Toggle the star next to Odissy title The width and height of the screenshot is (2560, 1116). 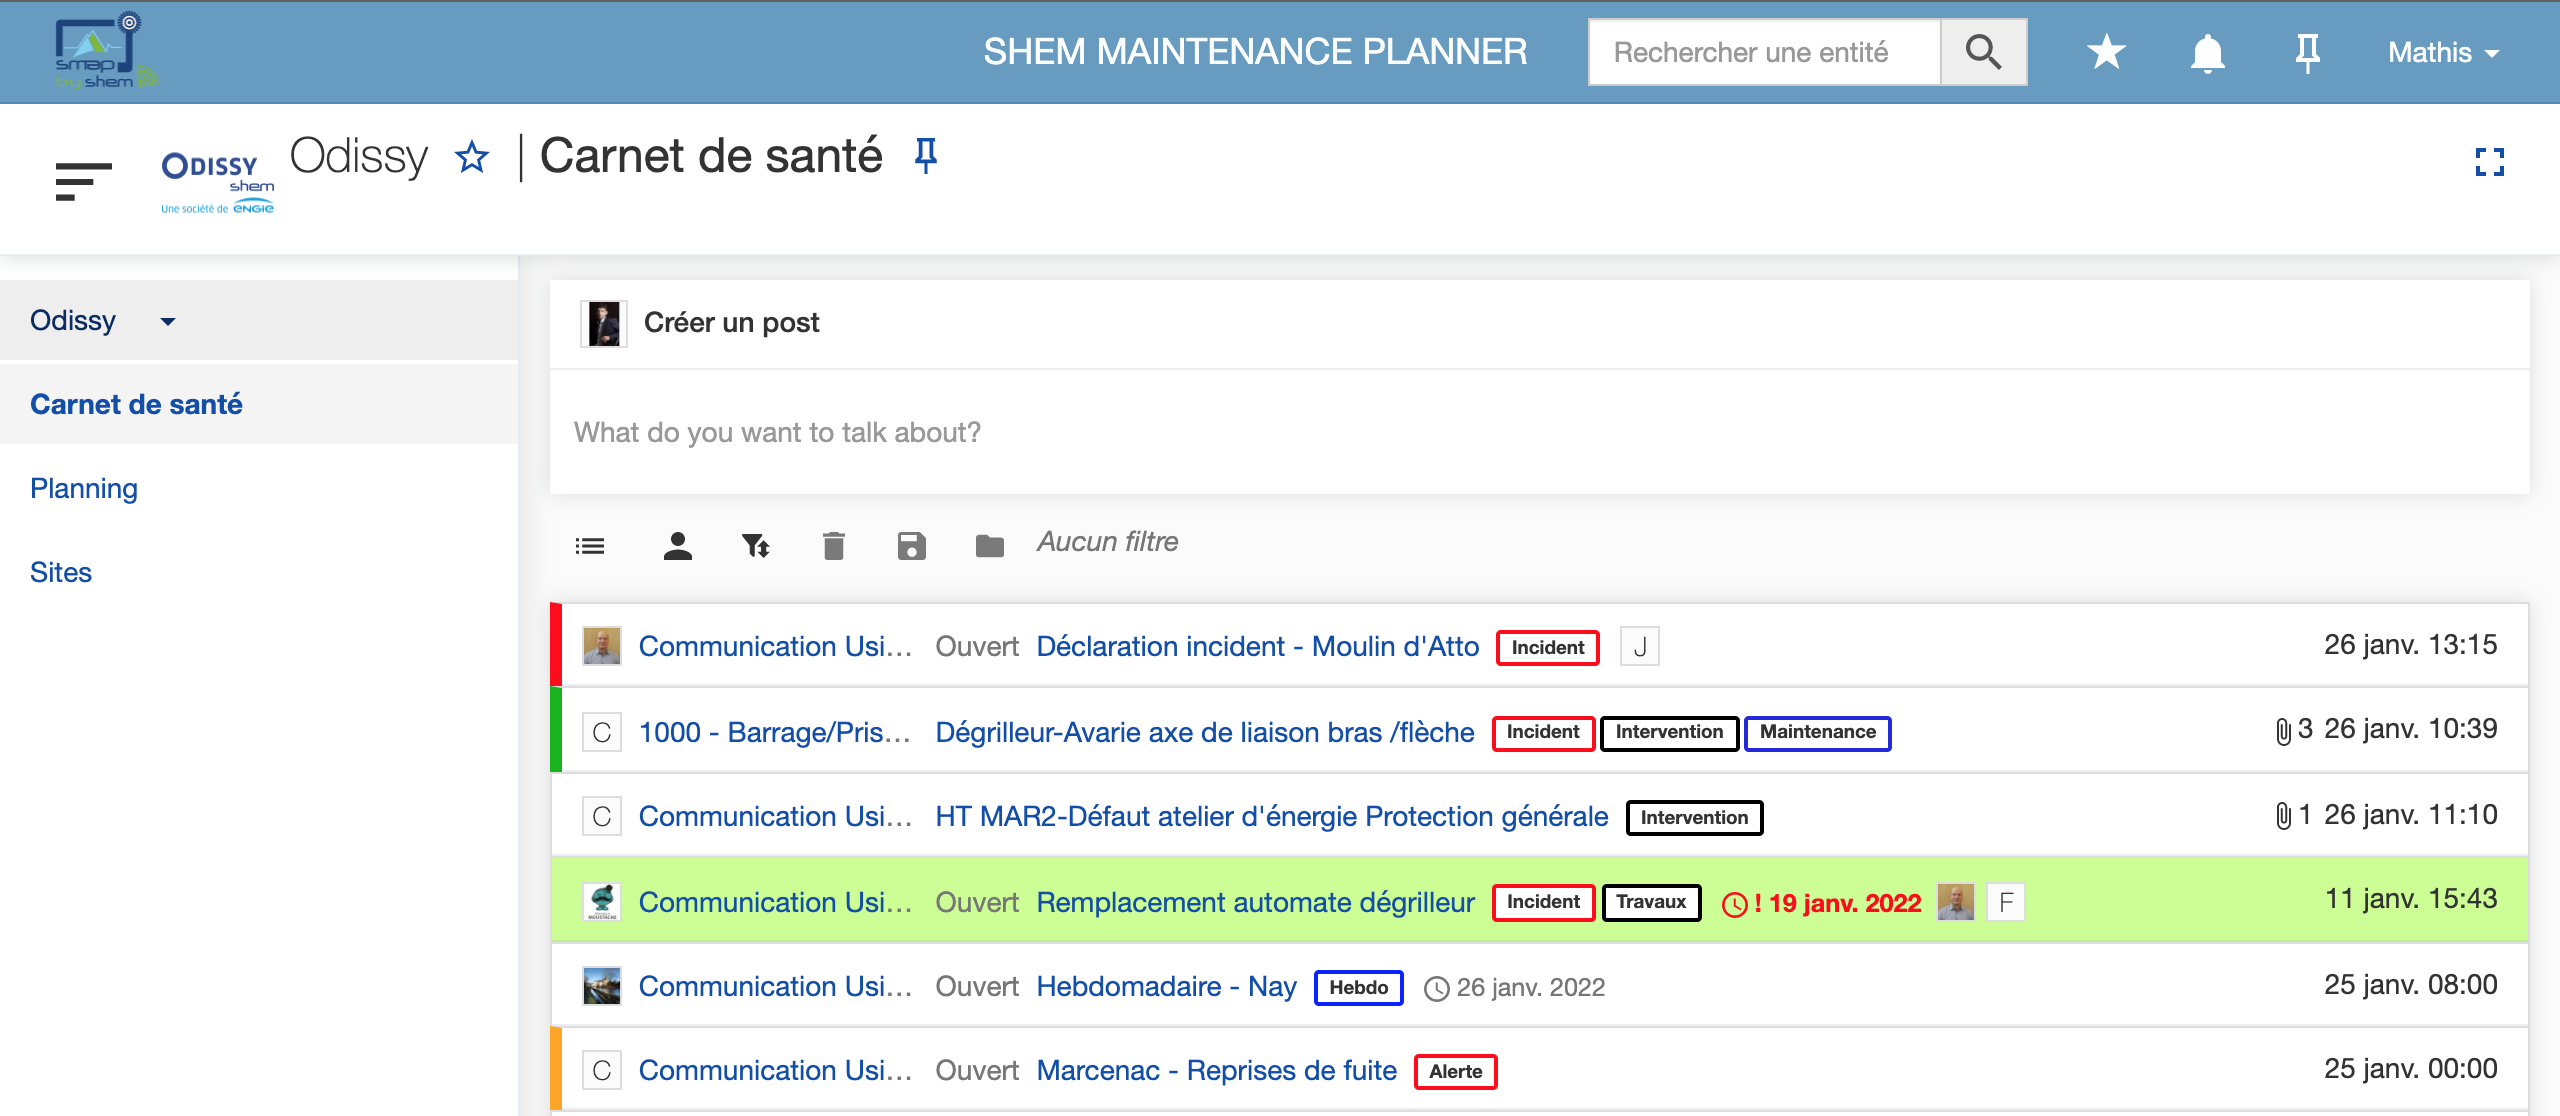pyautogui.click(x=472, y=157)
